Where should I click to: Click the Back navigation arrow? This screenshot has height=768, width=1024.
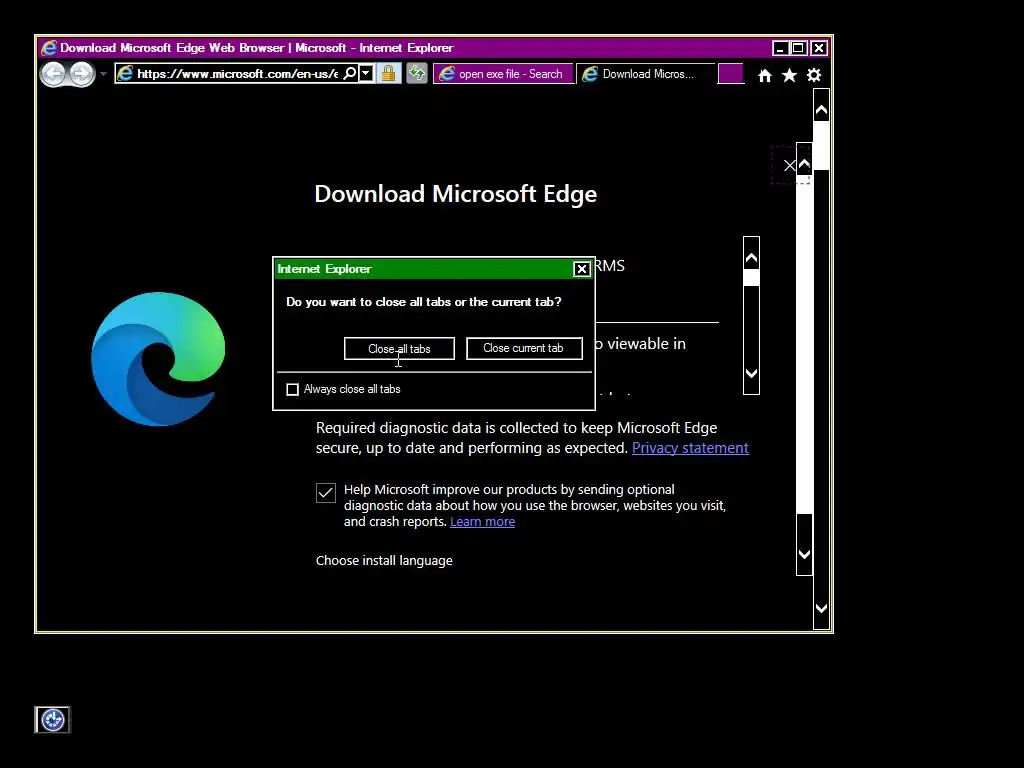click(54, 74)
